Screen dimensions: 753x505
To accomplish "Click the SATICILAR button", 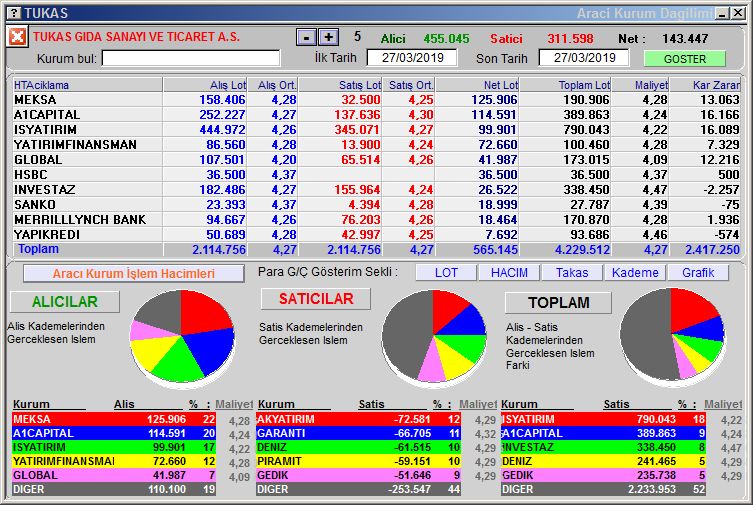I will [x=316, y=299].
